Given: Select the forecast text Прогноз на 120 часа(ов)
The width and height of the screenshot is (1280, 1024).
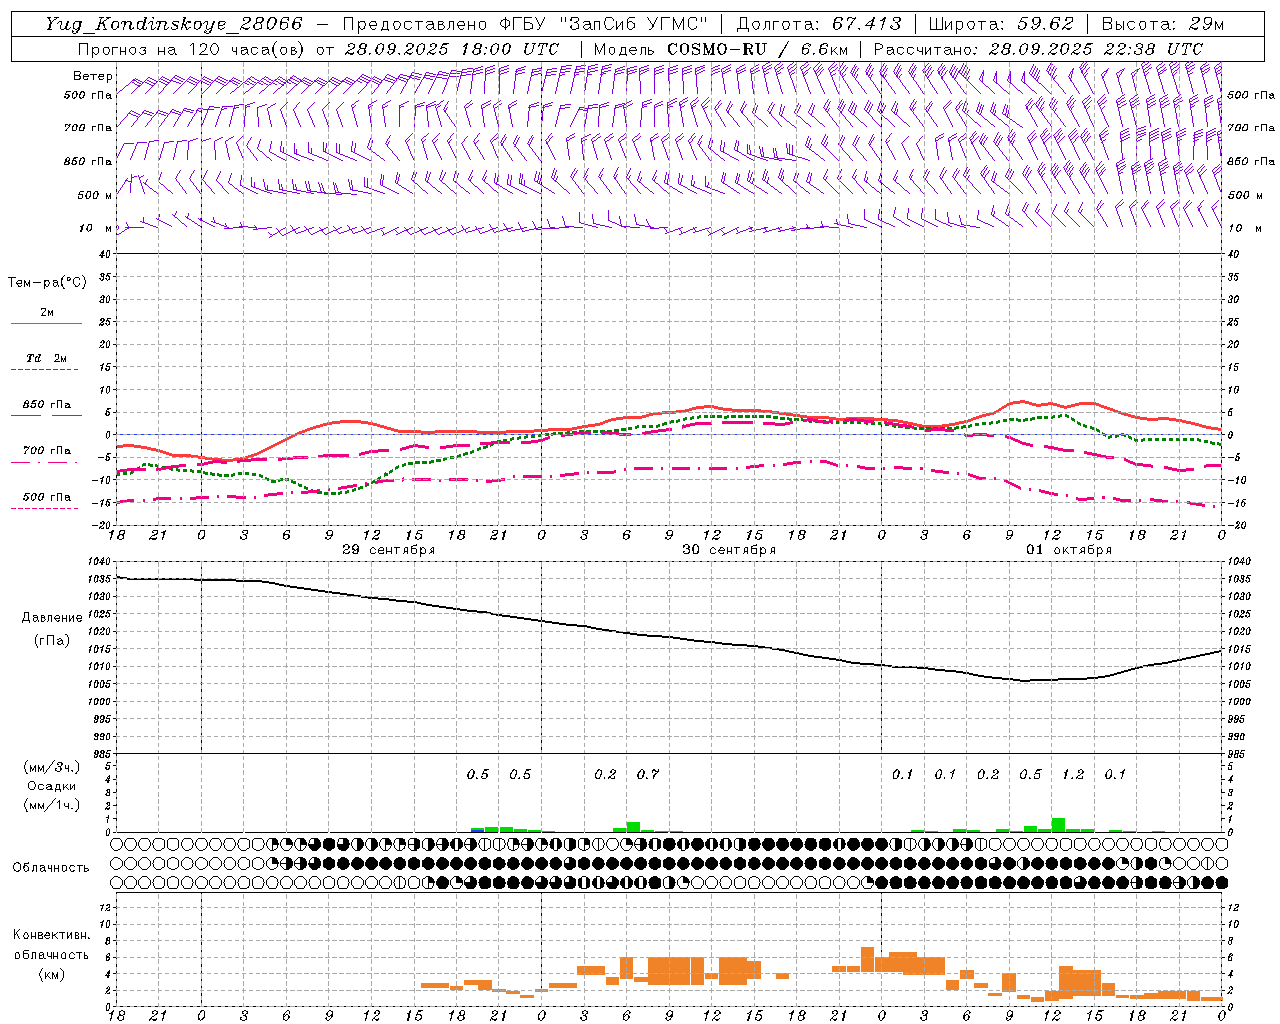Looking at the screenshot, I should point(192,49).
